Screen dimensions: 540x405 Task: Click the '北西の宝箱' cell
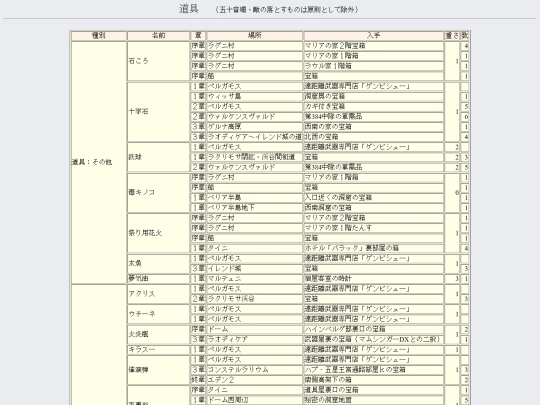(374, 137)
